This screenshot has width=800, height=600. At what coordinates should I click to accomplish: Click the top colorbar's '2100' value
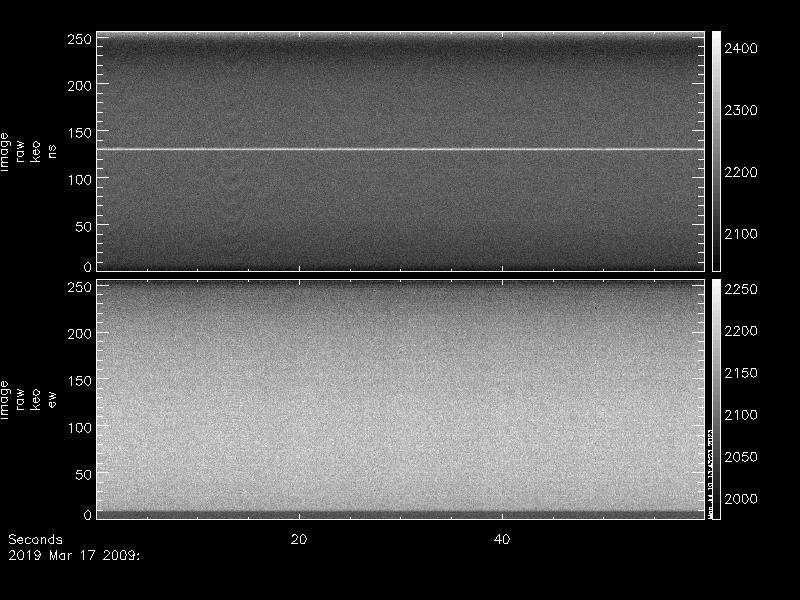(x=741, y=234)
